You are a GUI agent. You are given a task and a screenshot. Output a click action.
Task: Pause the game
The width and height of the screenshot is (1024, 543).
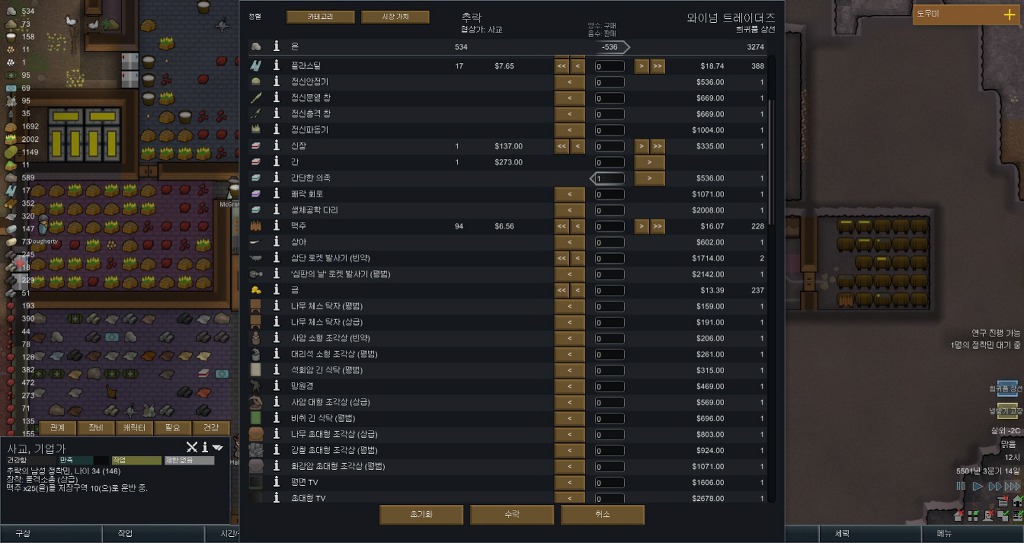click(961, 486)
